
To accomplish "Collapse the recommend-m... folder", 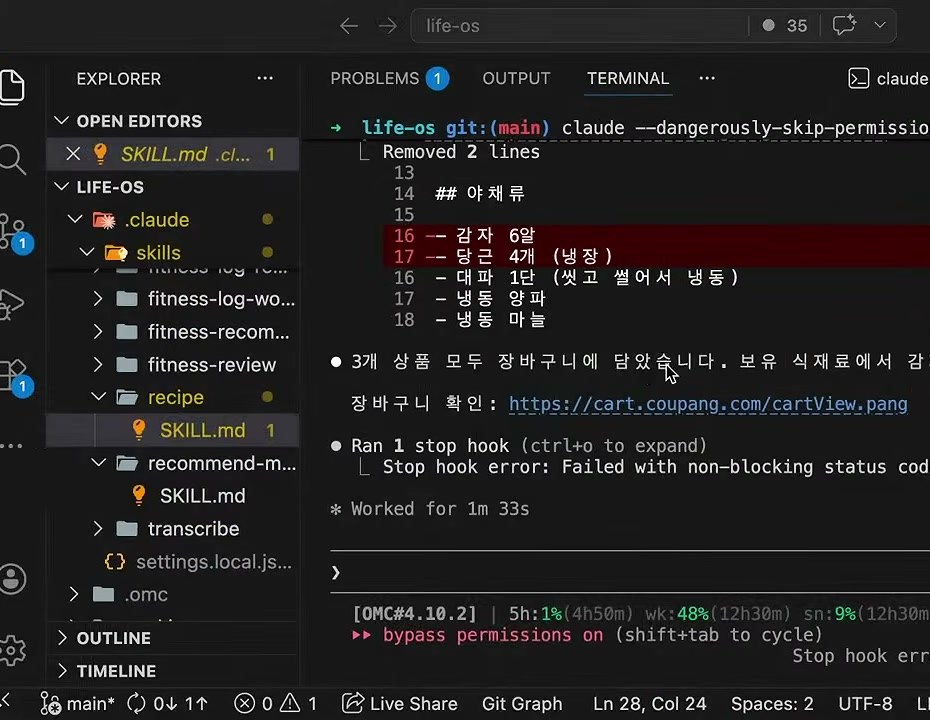I will [98, 463].
